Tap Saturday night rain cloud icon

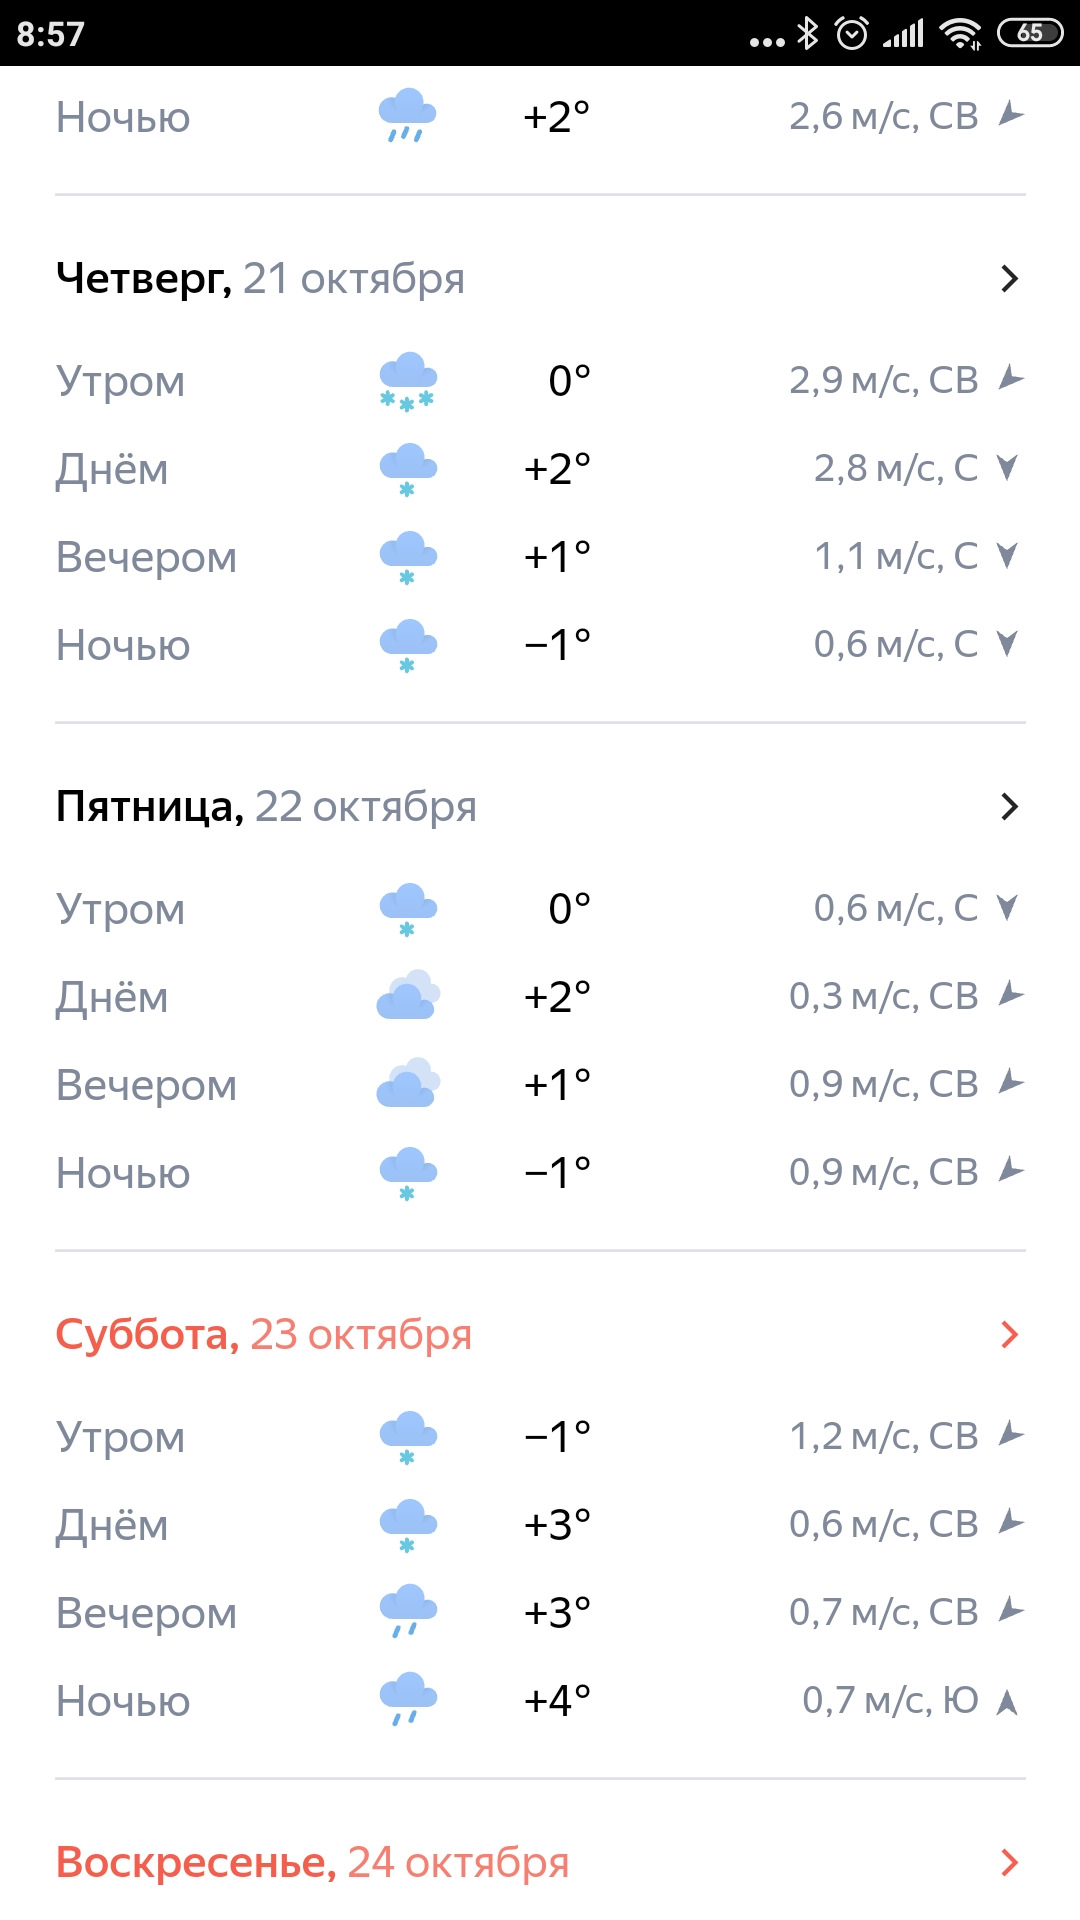click(408, 1699)
